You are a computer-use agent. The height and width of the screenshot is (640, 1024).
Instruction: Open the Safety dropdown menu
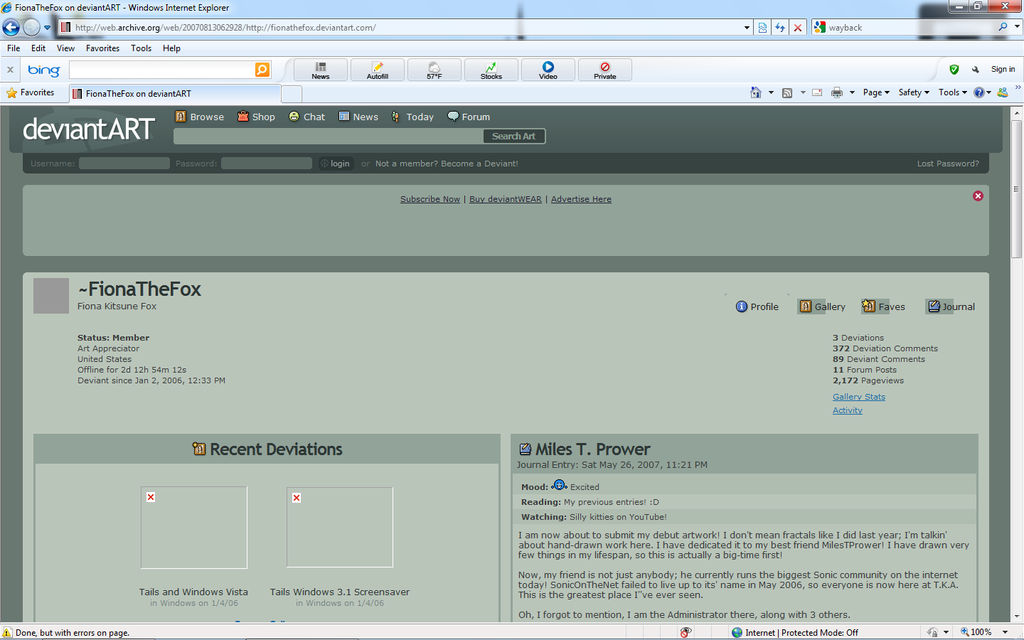coord(914,93)
